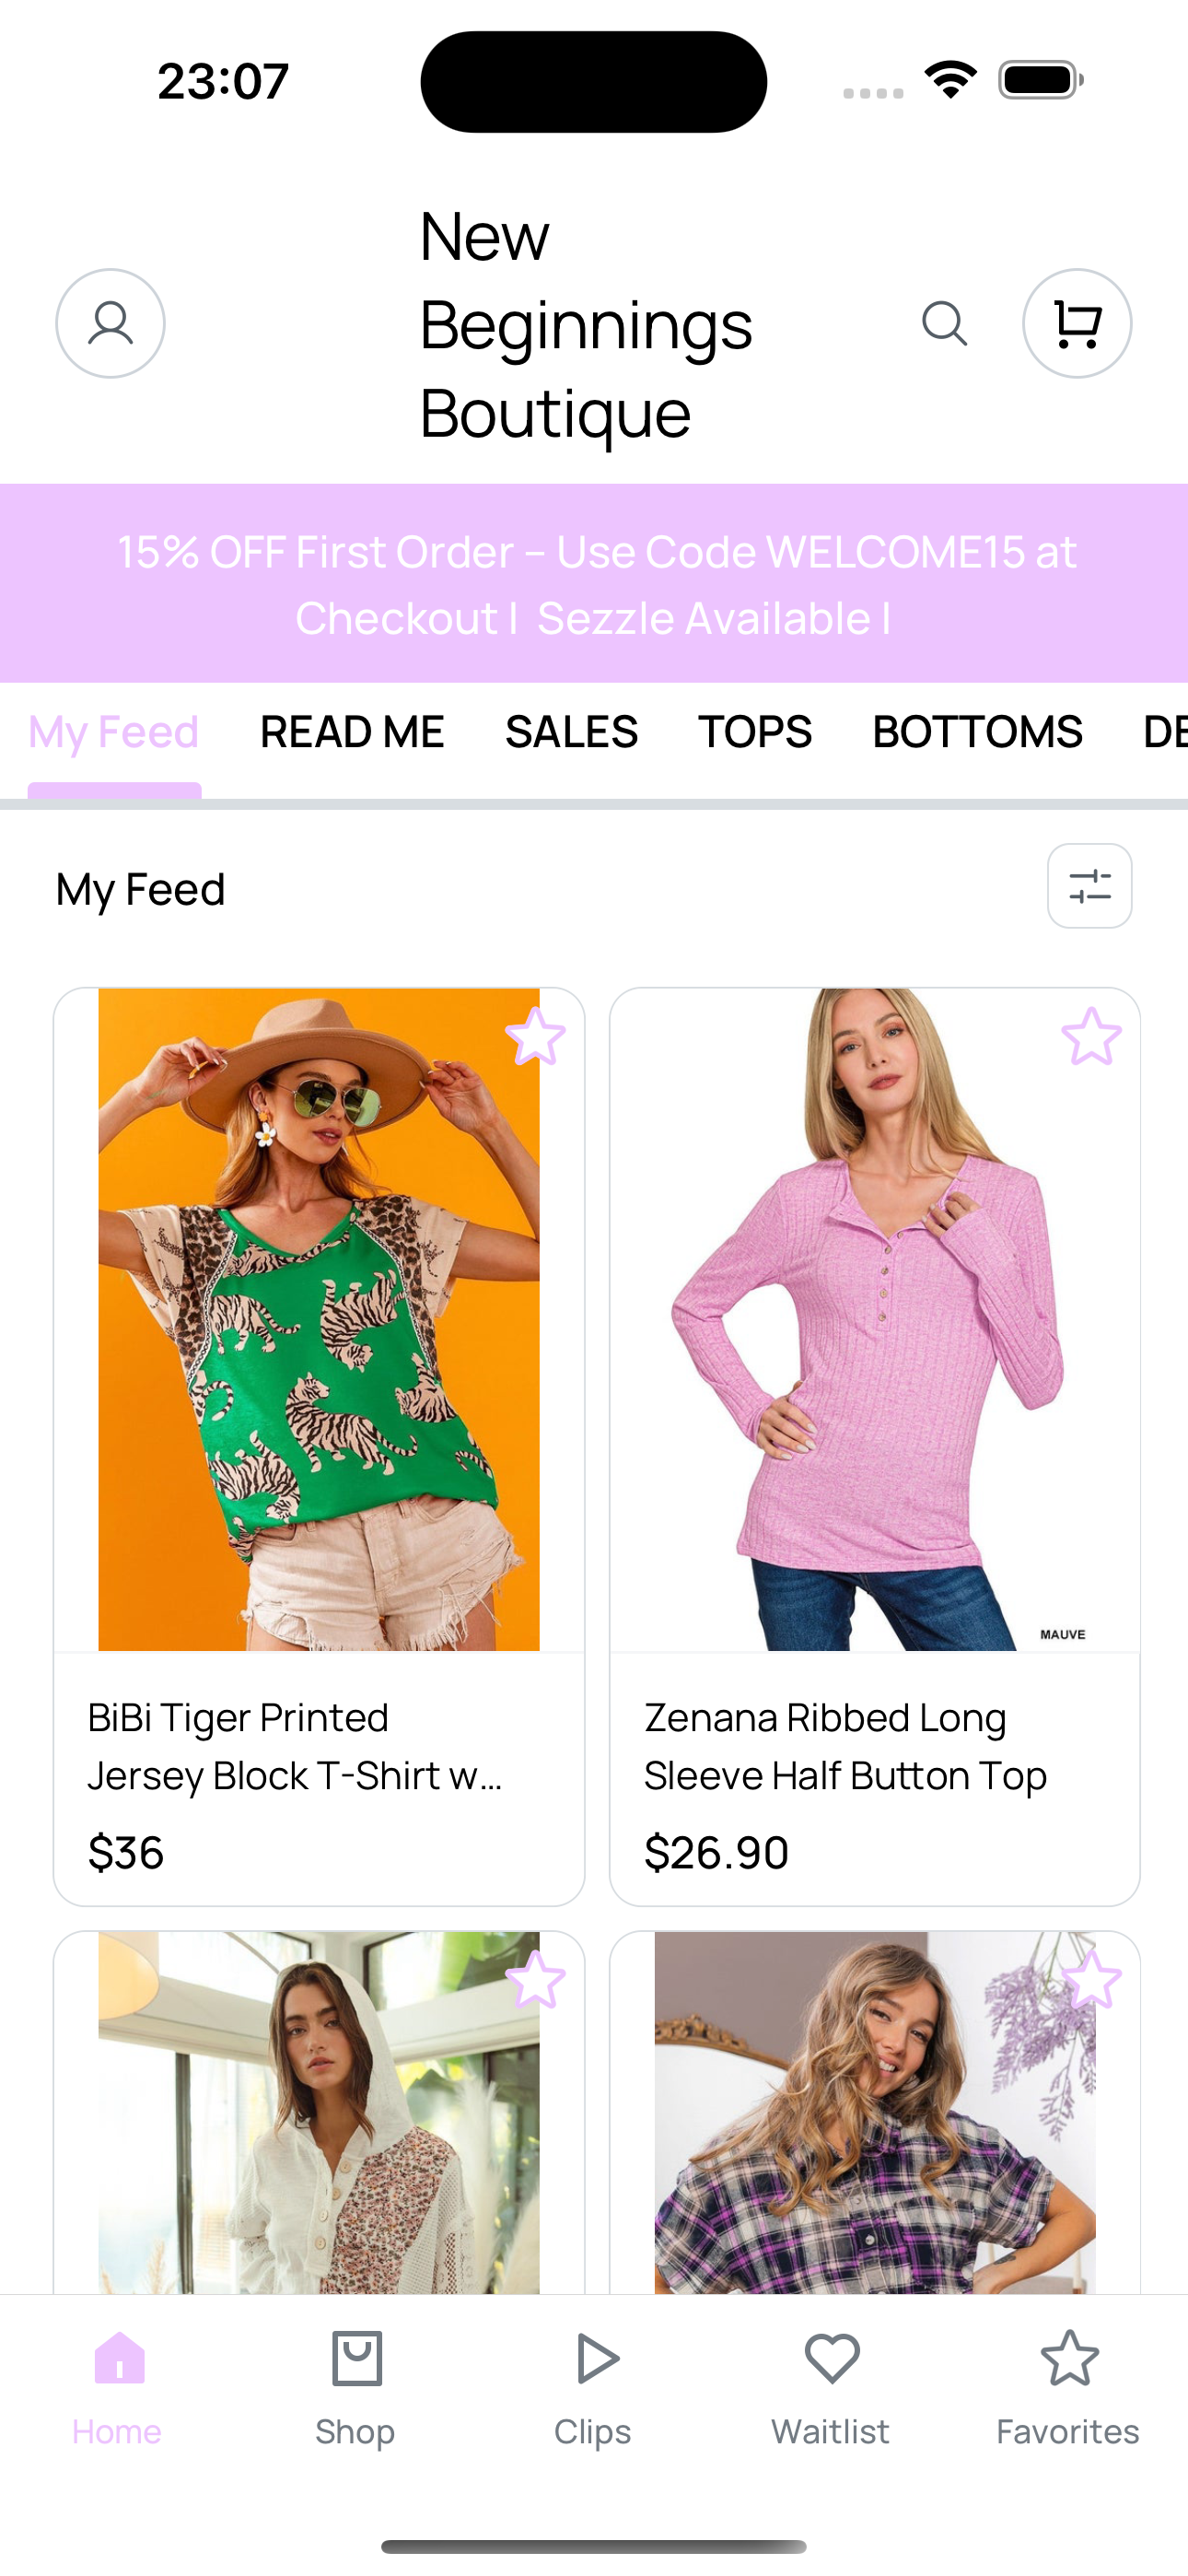Open the My Feed filter settings
This screenshot has width=1188, height=2576.
[1089, 886]
